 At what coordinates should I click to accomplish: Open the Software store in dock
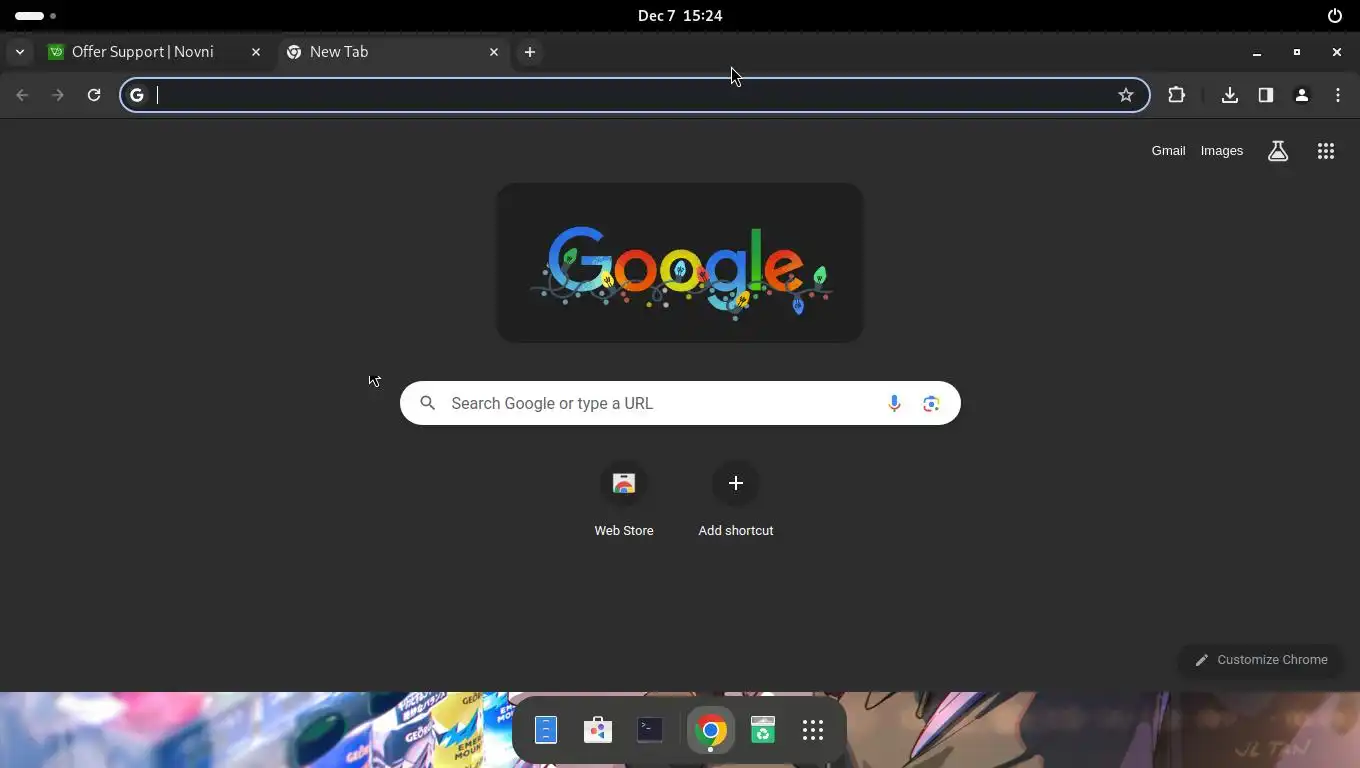coord(598,731)
